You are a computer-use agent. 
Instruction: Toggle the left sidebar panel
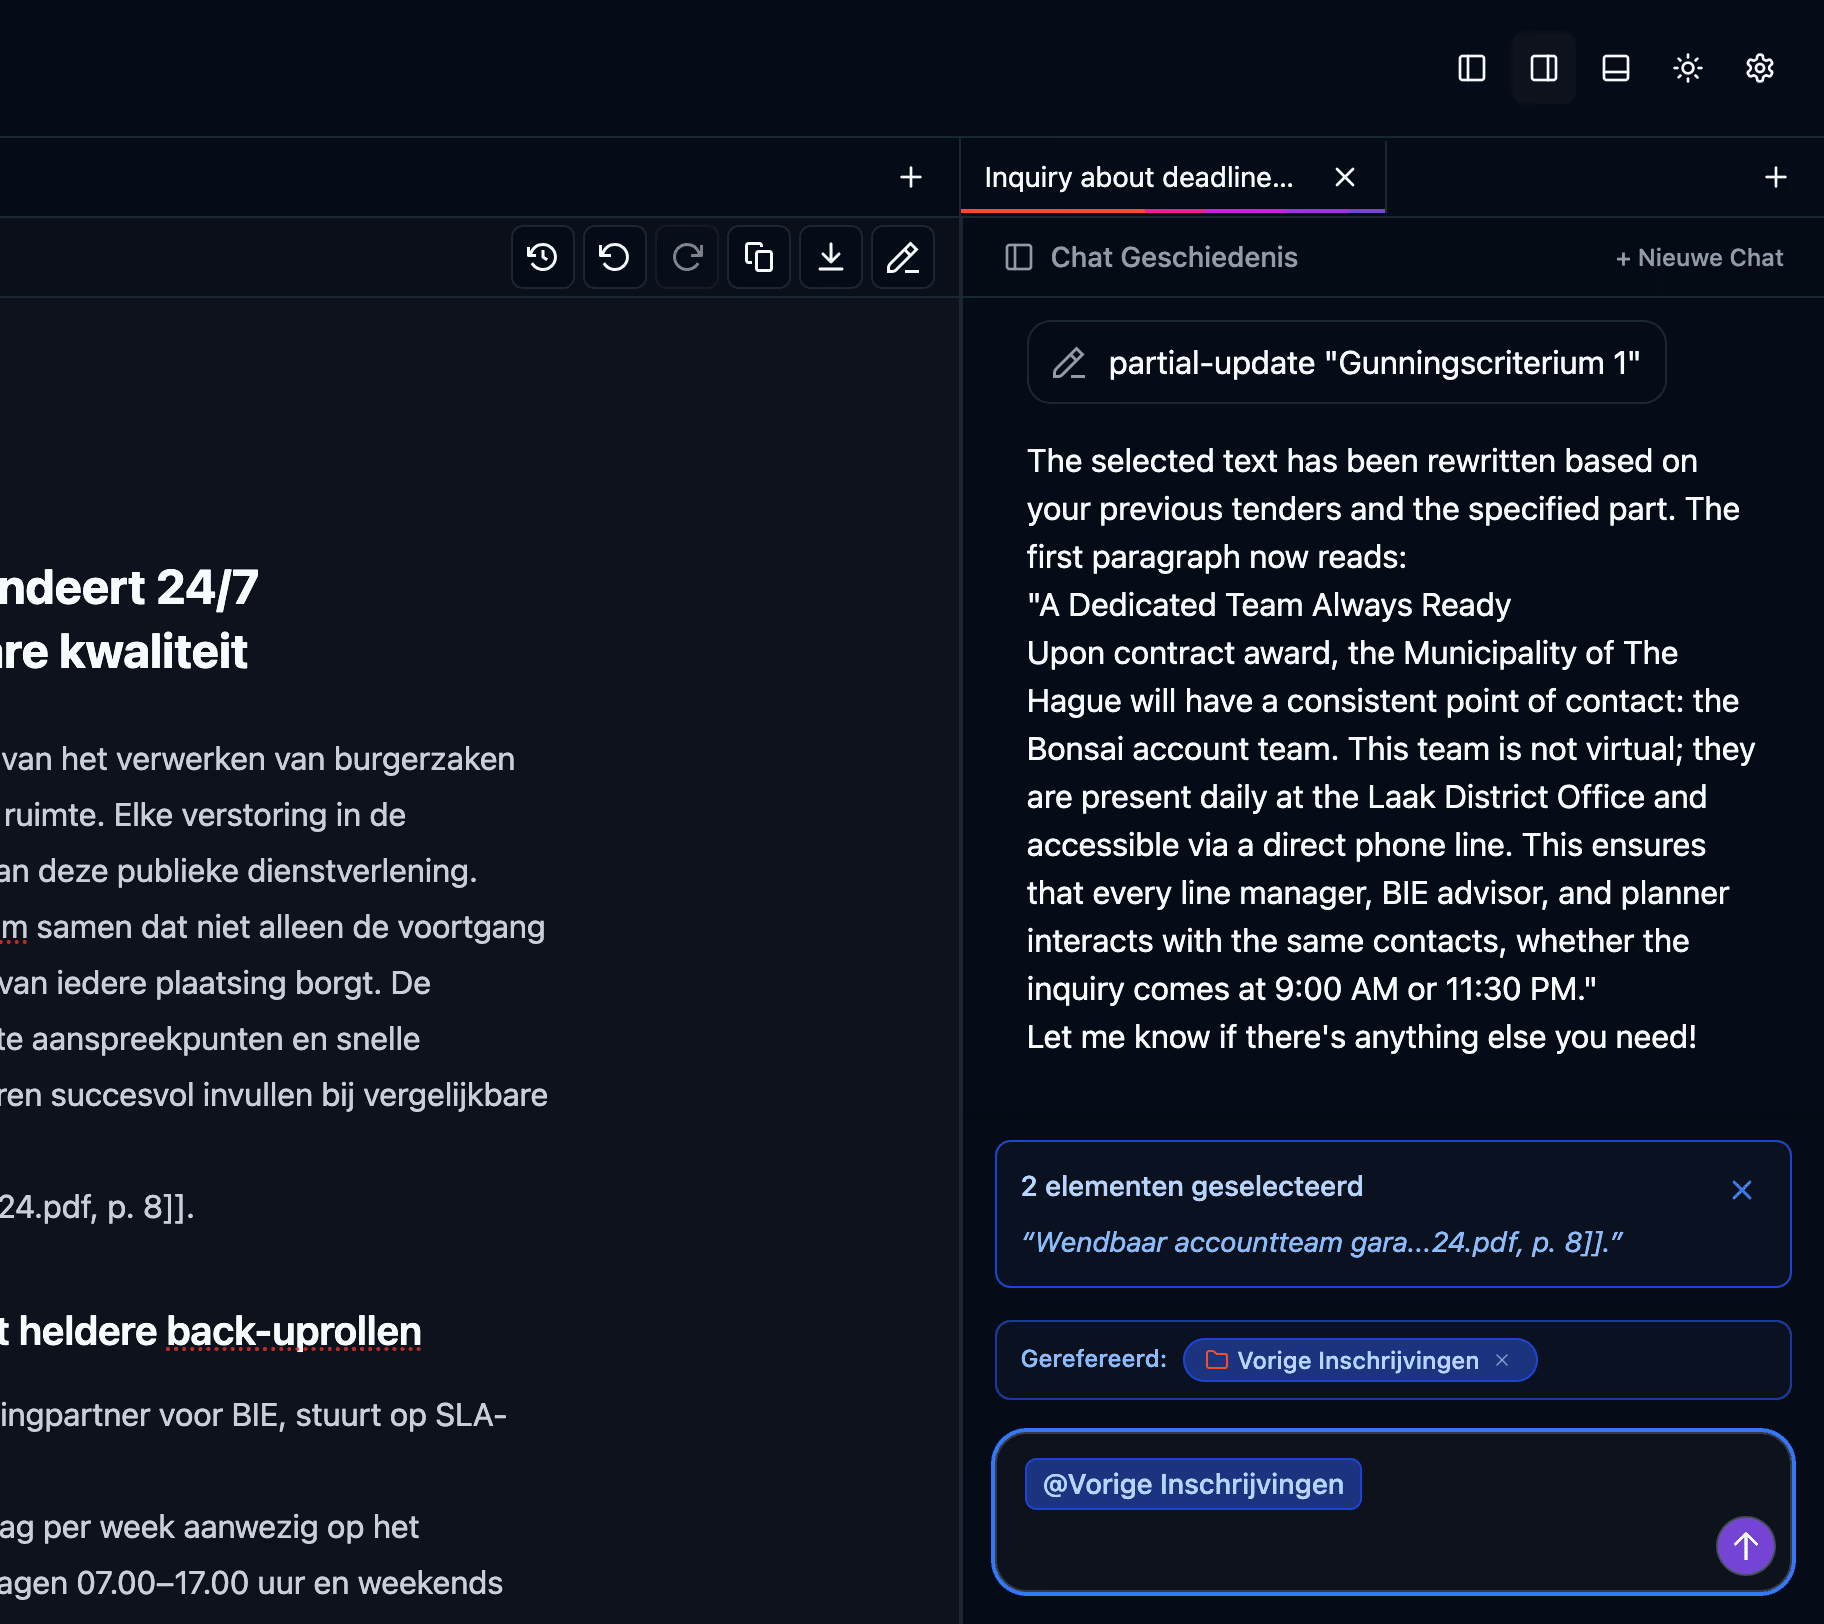(1472, 68)
